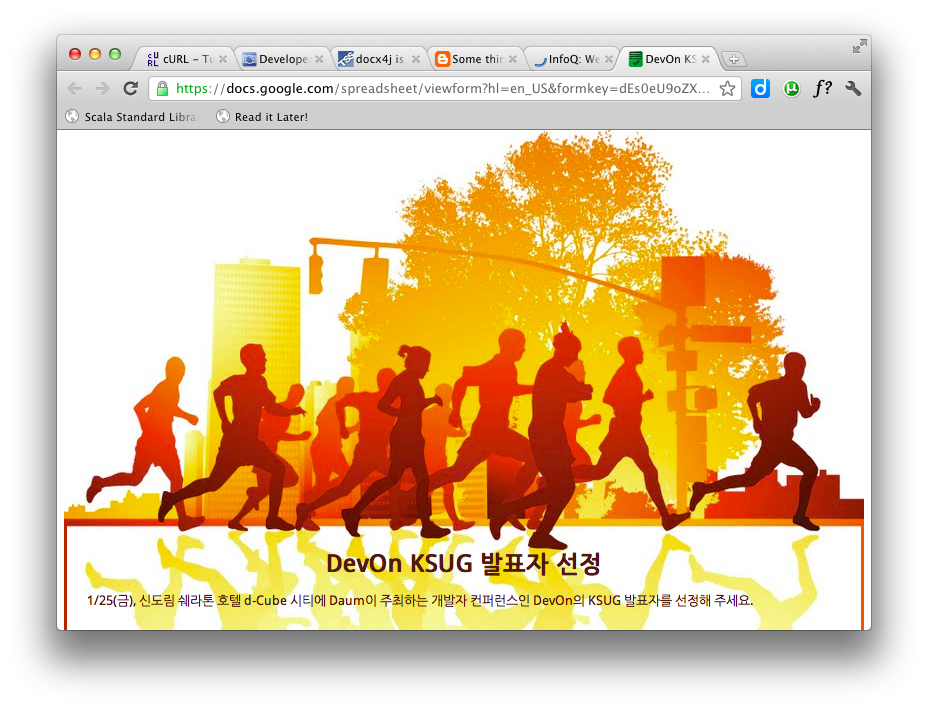Click the globe icon beside Read it Later!

223,117
